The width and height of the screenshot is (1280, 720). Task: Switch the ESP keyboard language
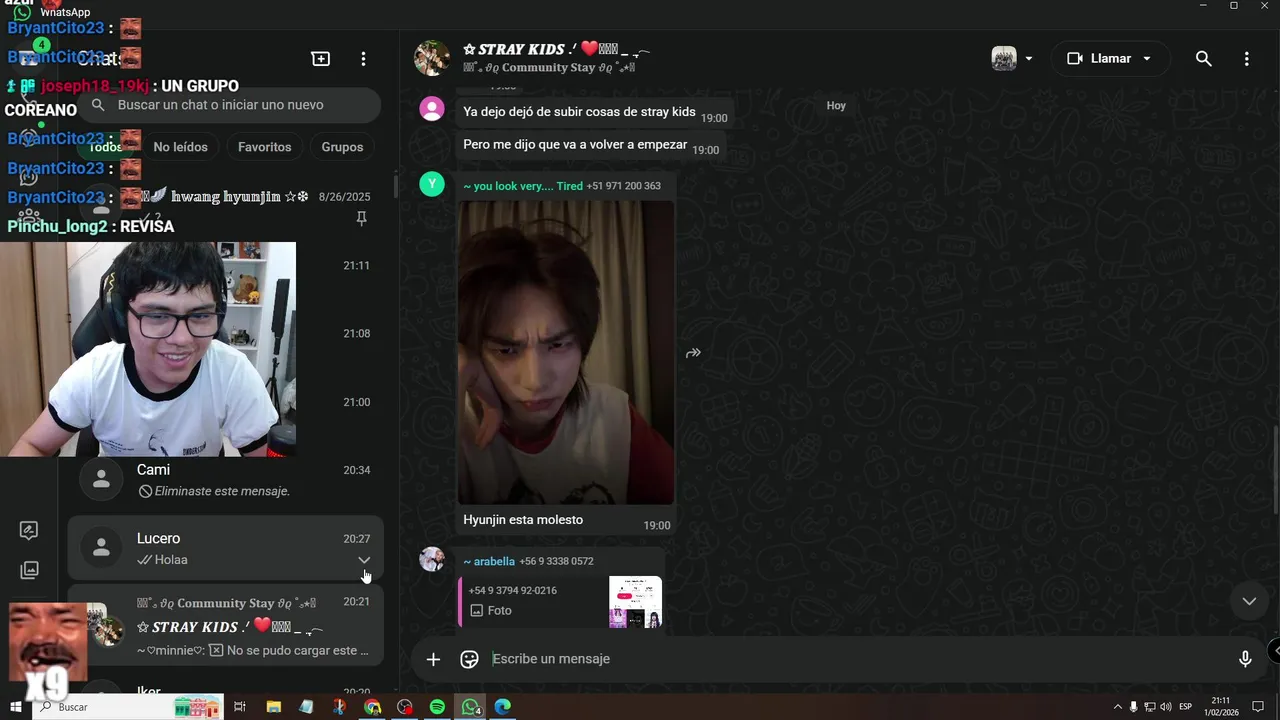tap(1186, 707)
